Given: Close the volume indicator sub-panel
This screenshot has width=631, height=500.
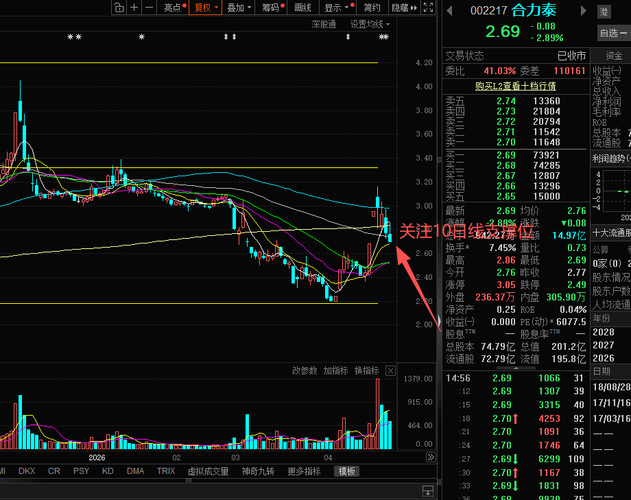Looking at the screenshot, I should tap(390, 371).
